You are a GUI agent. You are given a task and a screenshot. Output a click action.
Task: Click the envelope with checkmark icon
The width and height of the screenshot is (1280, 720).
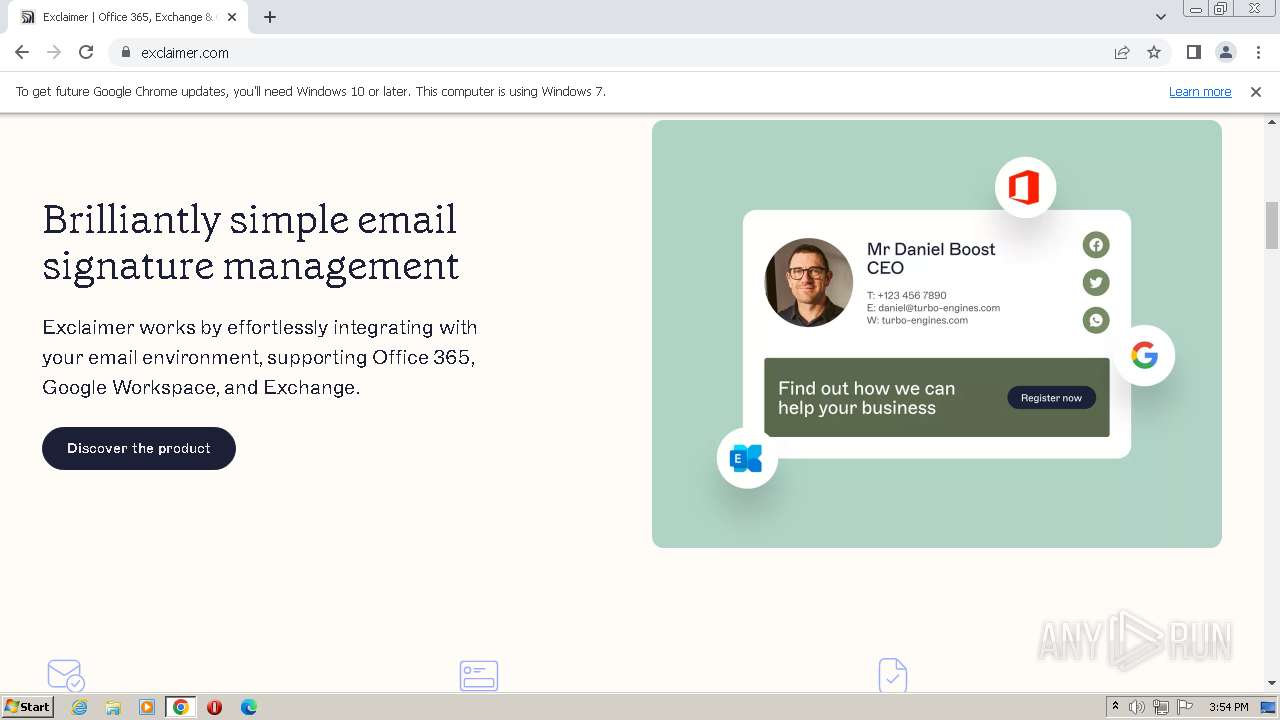click(x=66, y=675)
